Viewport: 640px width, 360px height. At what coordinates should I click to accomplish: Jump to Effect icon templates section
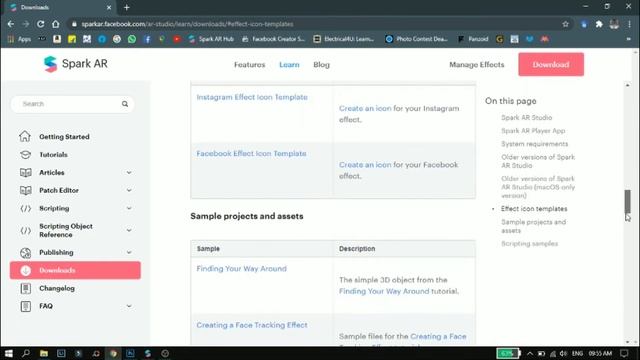click(534, 209)
